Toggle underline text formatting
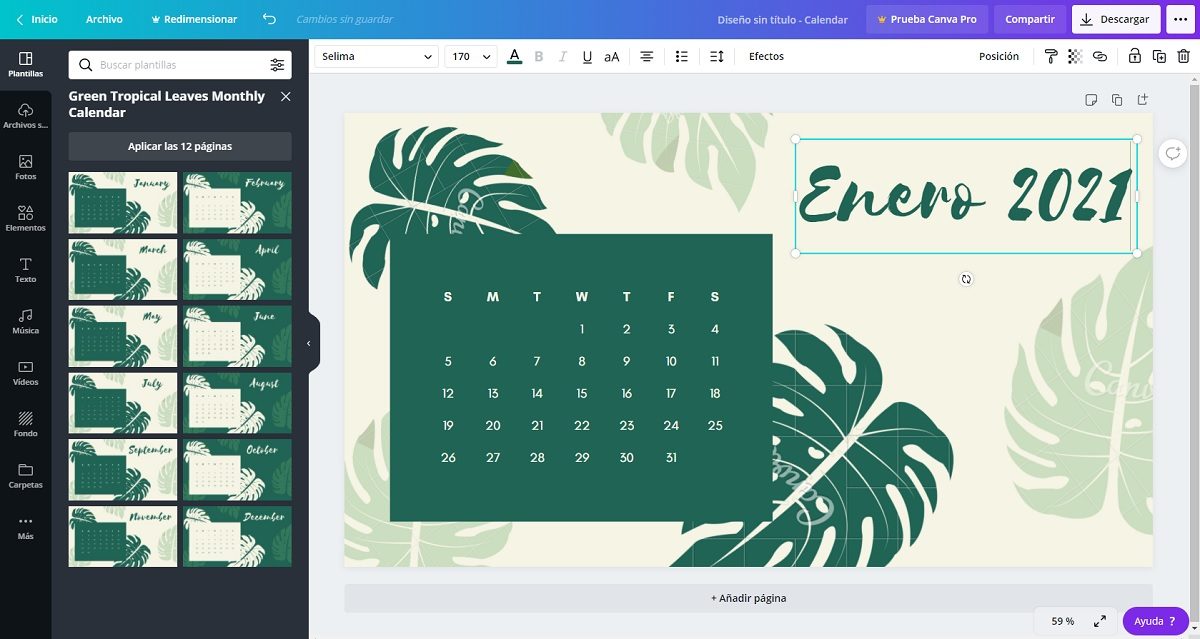The image size is (1200, 639). tap(587, 56)
